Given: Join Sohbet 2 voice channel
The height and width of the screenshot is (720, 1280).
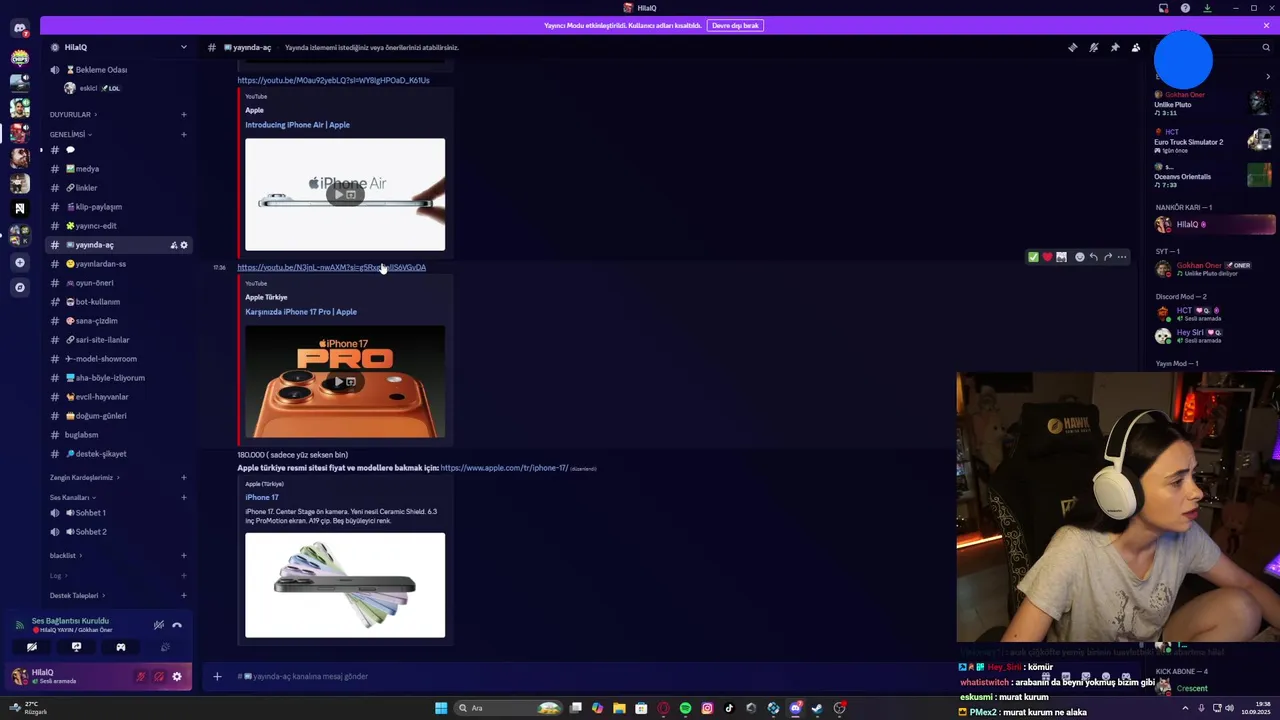Looking at the screenshot, I should (119, 532).
